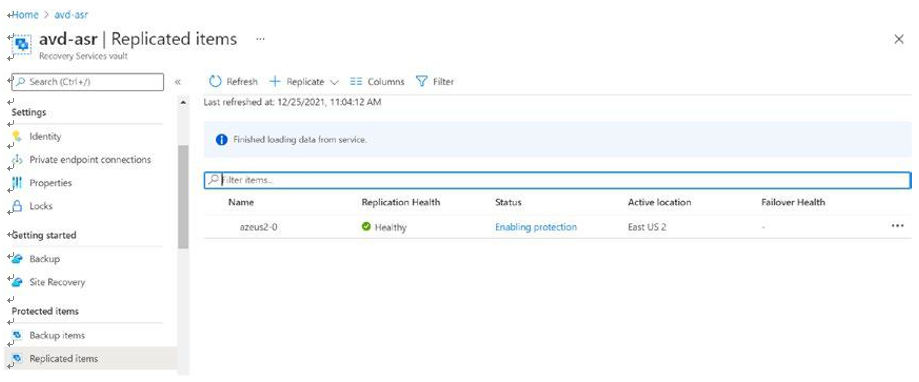Open the Filter button

(x=435, y=81)
